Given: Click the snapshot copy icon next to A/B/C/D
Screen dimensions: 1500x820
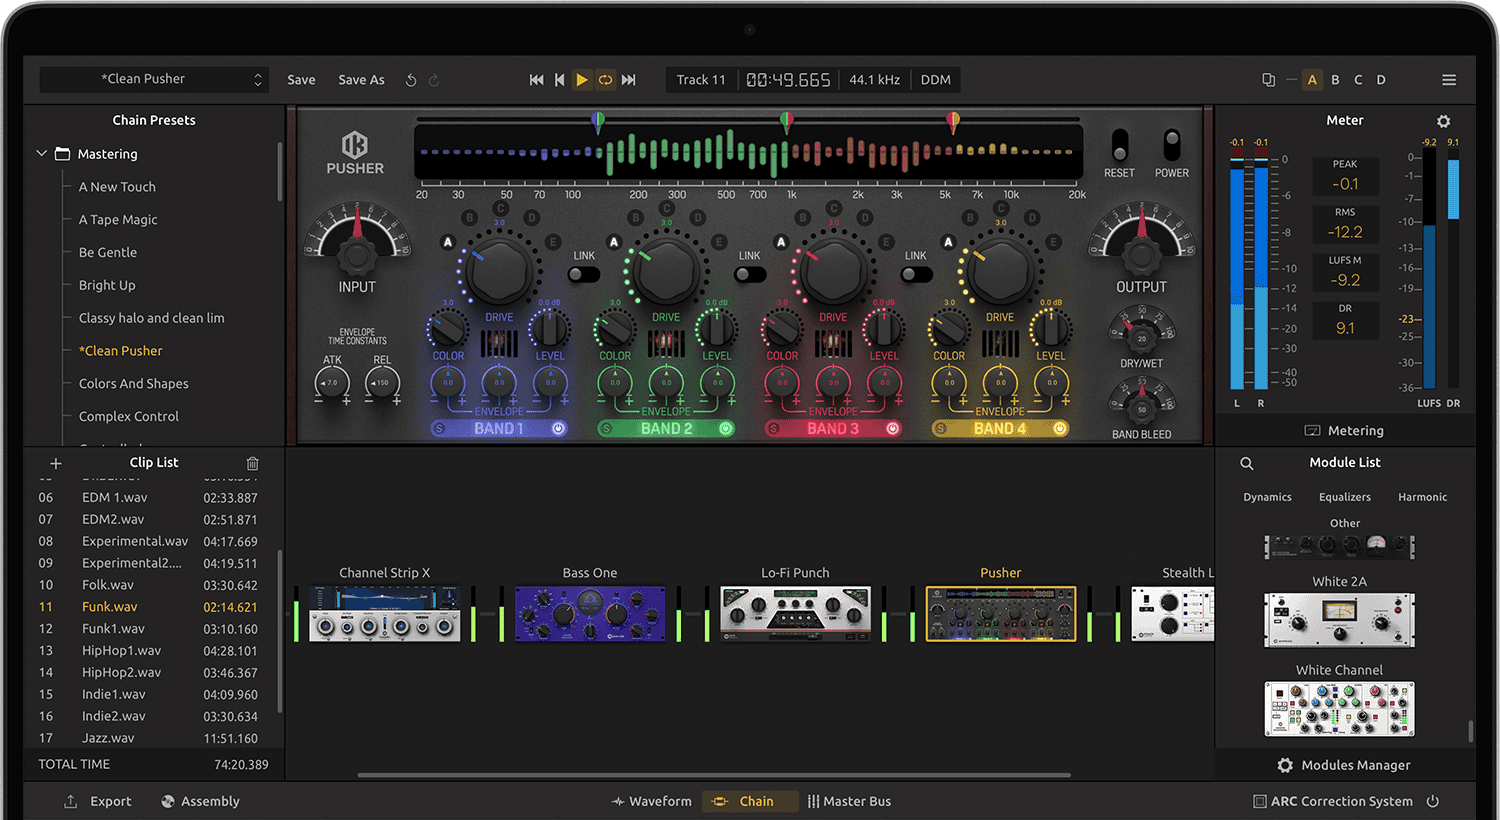Looking at the screenshot, I should pos(1268,79).
